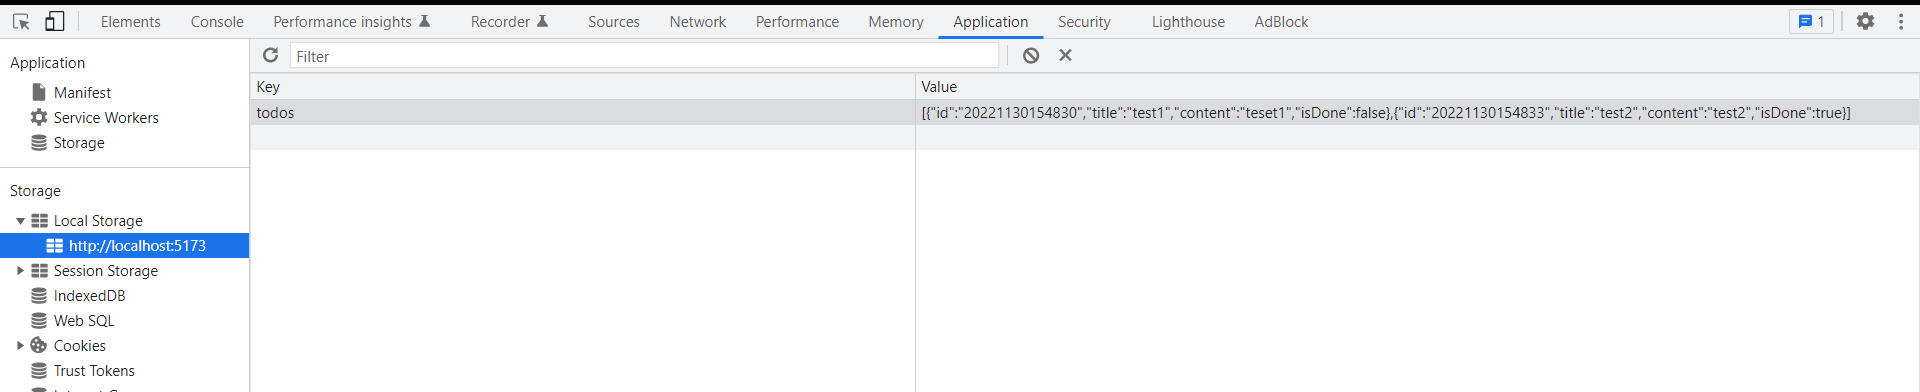Click the Trust Tokens database icon
The width and height of the screenshot is (1920, 392).
(39, 370)
